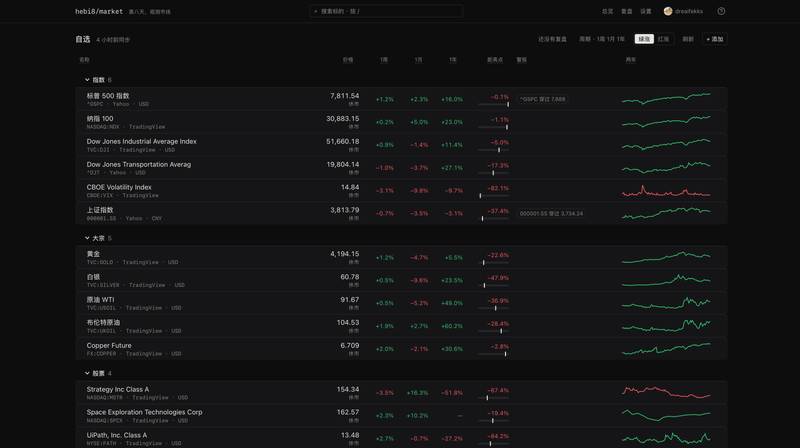Click the price 7,811.54
800x448 pixels.
click(344, 95)
